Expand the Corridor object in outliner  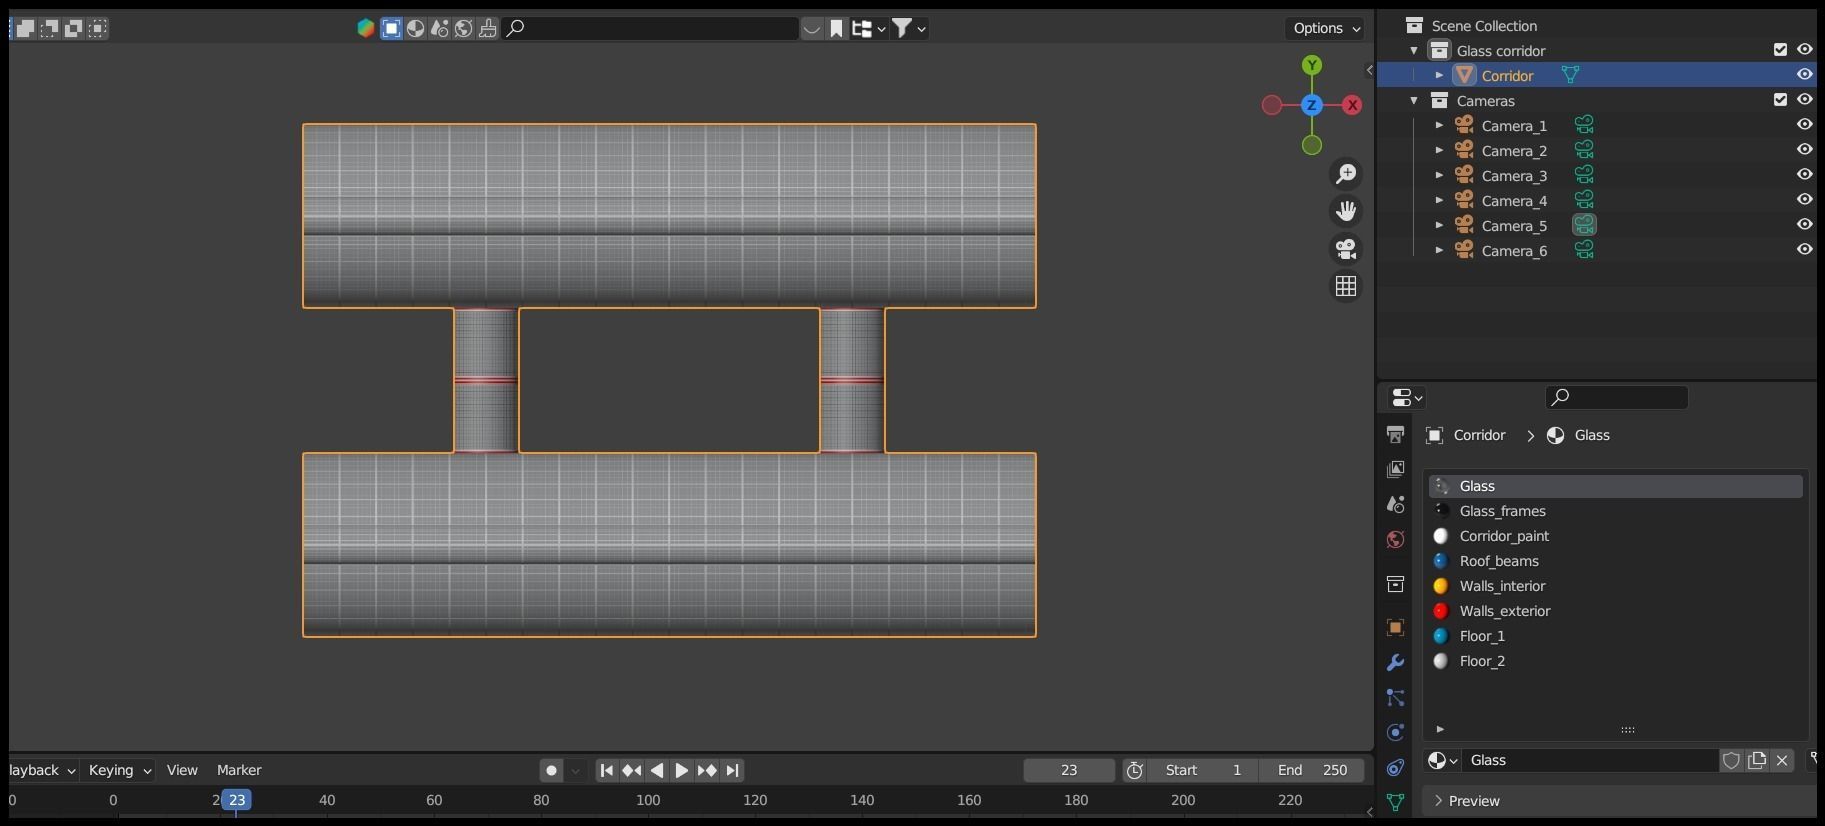pyautogui.click(x=1439, y=76)
